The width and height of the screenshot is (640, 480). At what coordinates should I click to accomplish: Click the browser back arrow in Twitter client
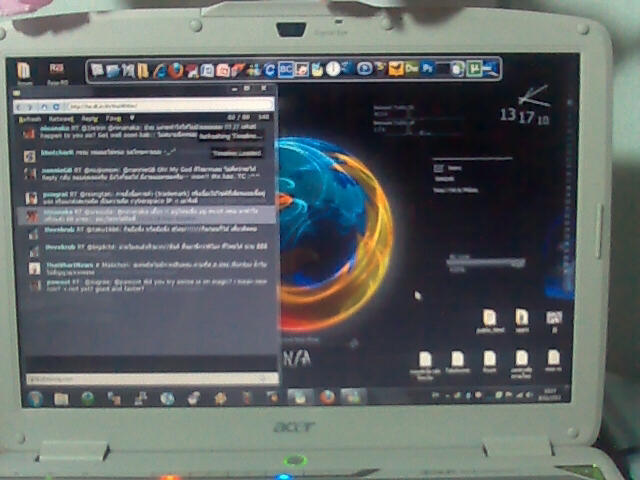pyautogui.click(x=20, y=107)
